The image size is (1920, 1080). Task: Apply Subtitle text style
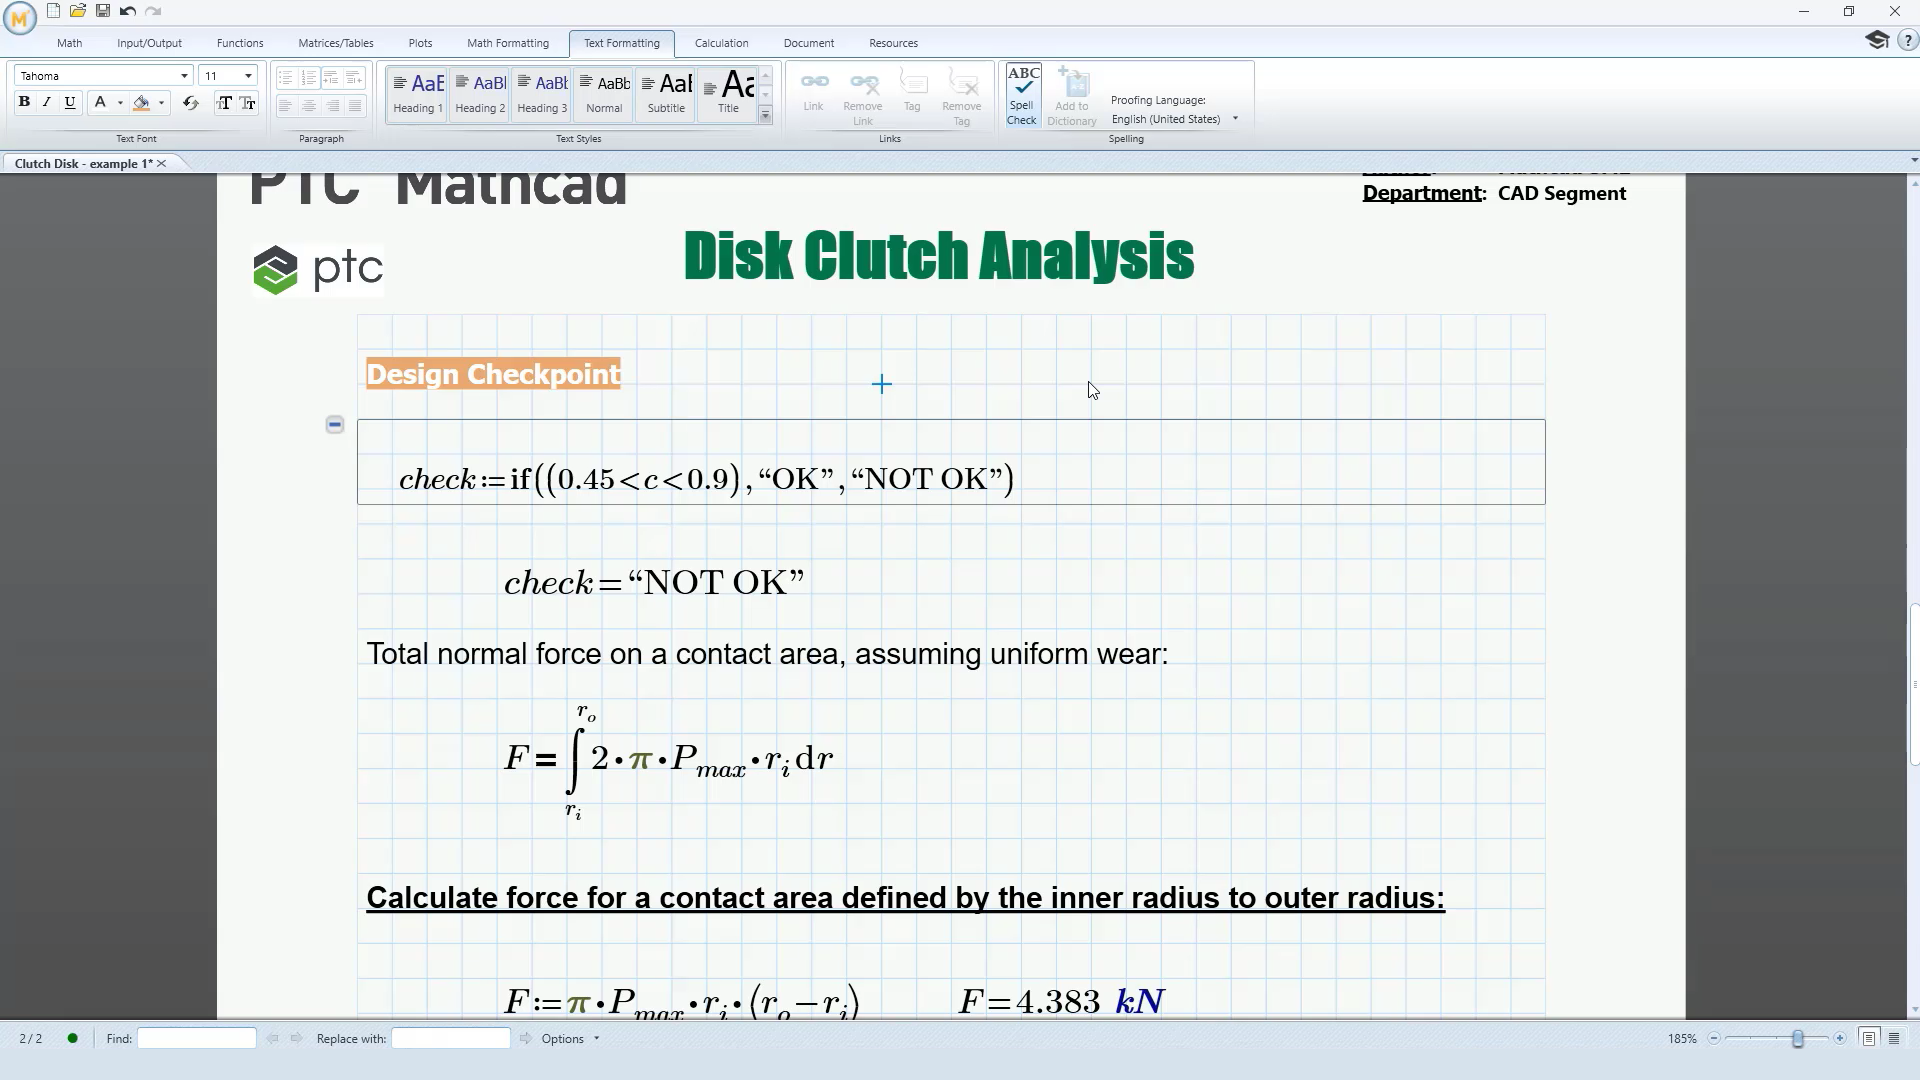[666, 94]
